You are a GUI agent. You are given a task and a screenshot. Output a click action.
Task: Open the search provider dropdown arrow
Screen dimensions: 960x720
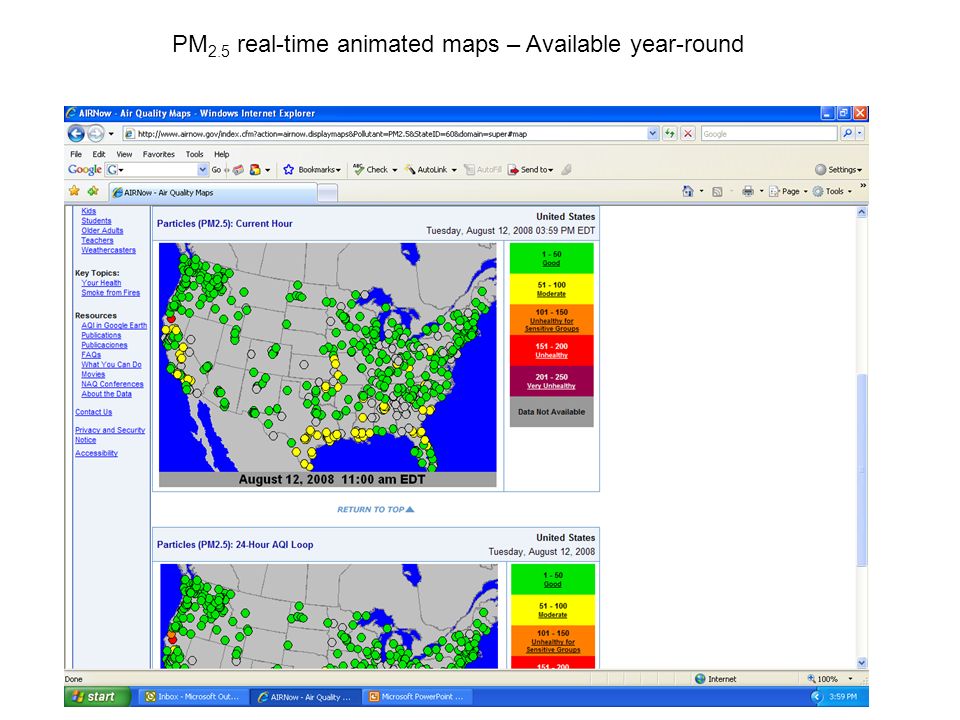(x=860, y=133)
